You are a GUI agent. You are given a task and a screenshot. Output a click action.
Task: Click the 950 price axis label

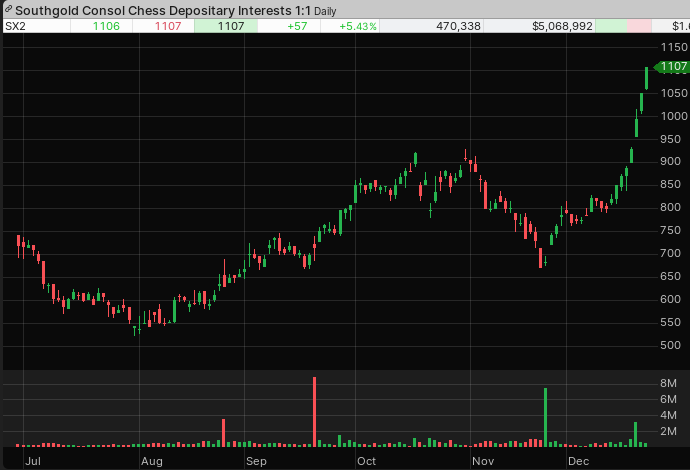point(670,139)
